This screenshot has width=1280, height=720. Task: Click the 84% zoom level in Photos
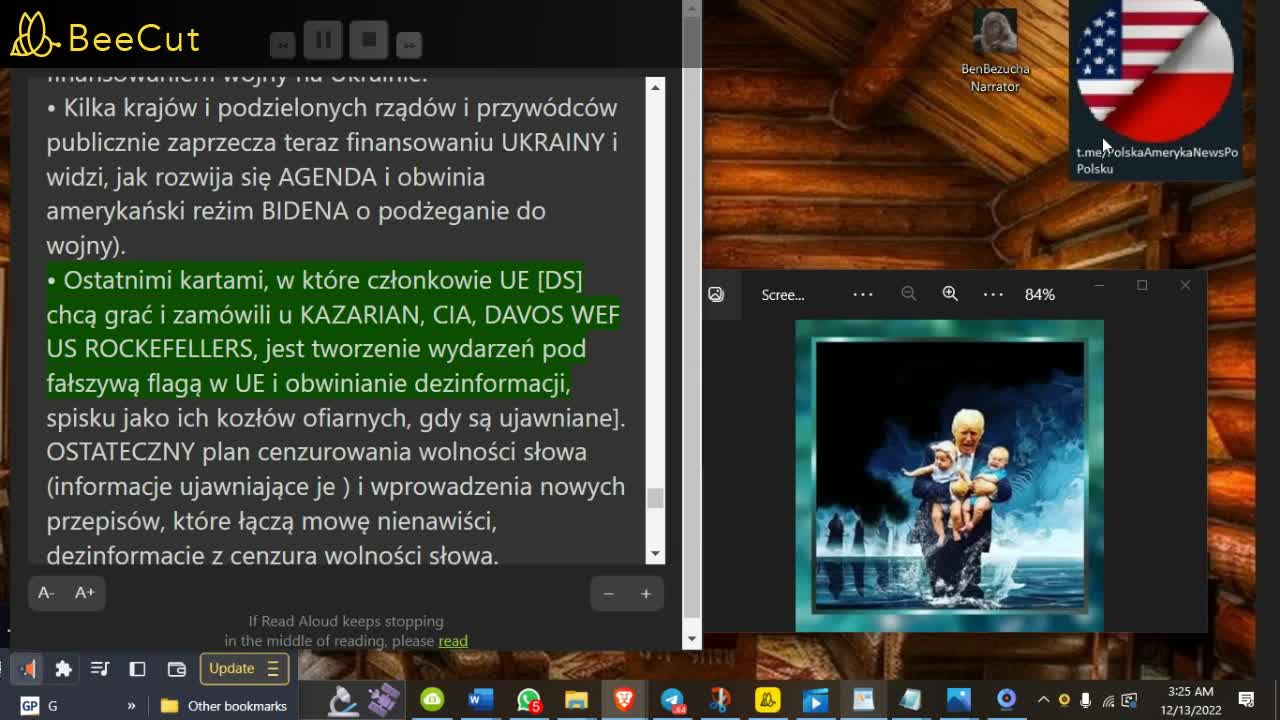pos(1040,295)
